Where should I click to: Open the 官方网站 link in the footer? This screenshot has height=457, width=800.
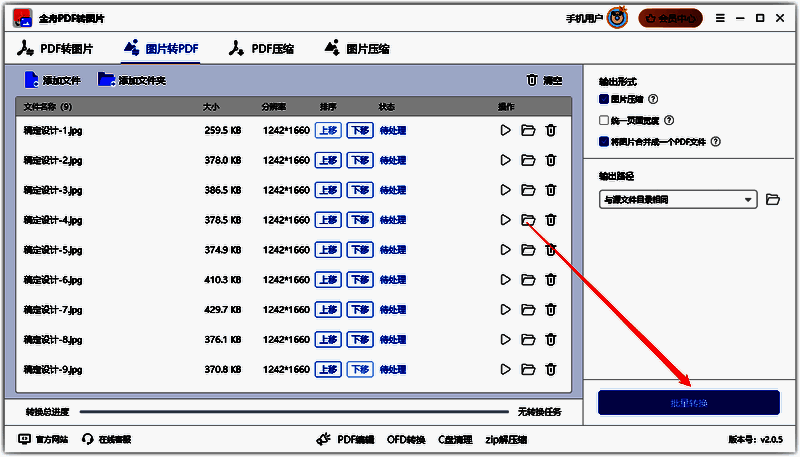coord(43,439)
